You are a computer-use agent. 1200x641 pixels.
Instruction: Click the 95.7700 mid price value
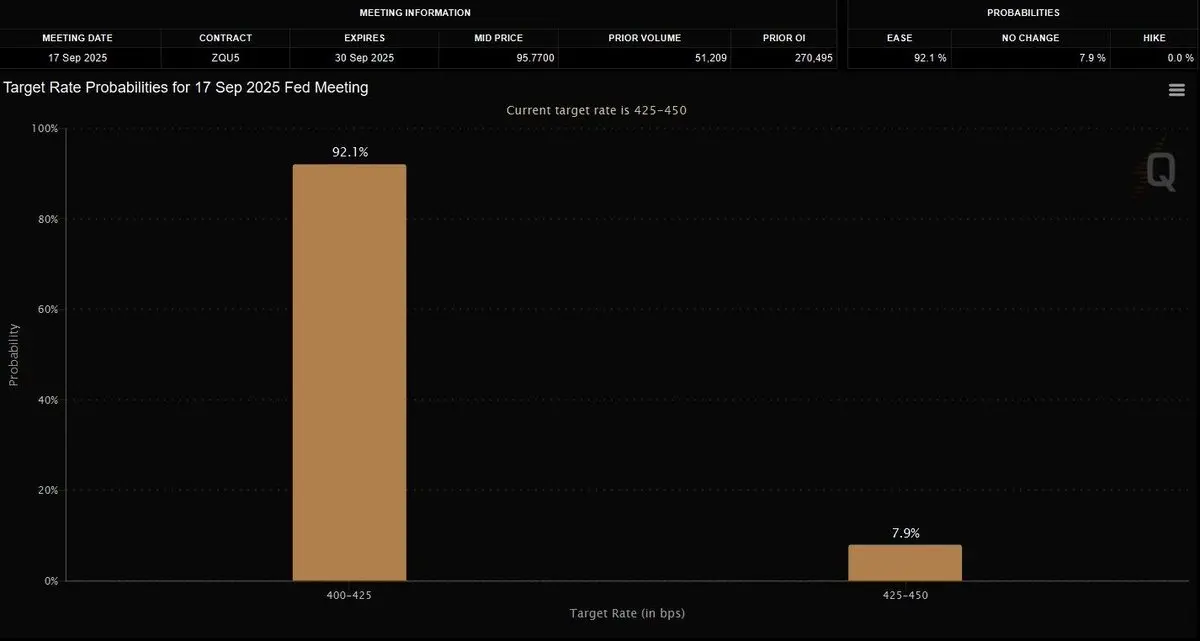click(x=535, y=58)
